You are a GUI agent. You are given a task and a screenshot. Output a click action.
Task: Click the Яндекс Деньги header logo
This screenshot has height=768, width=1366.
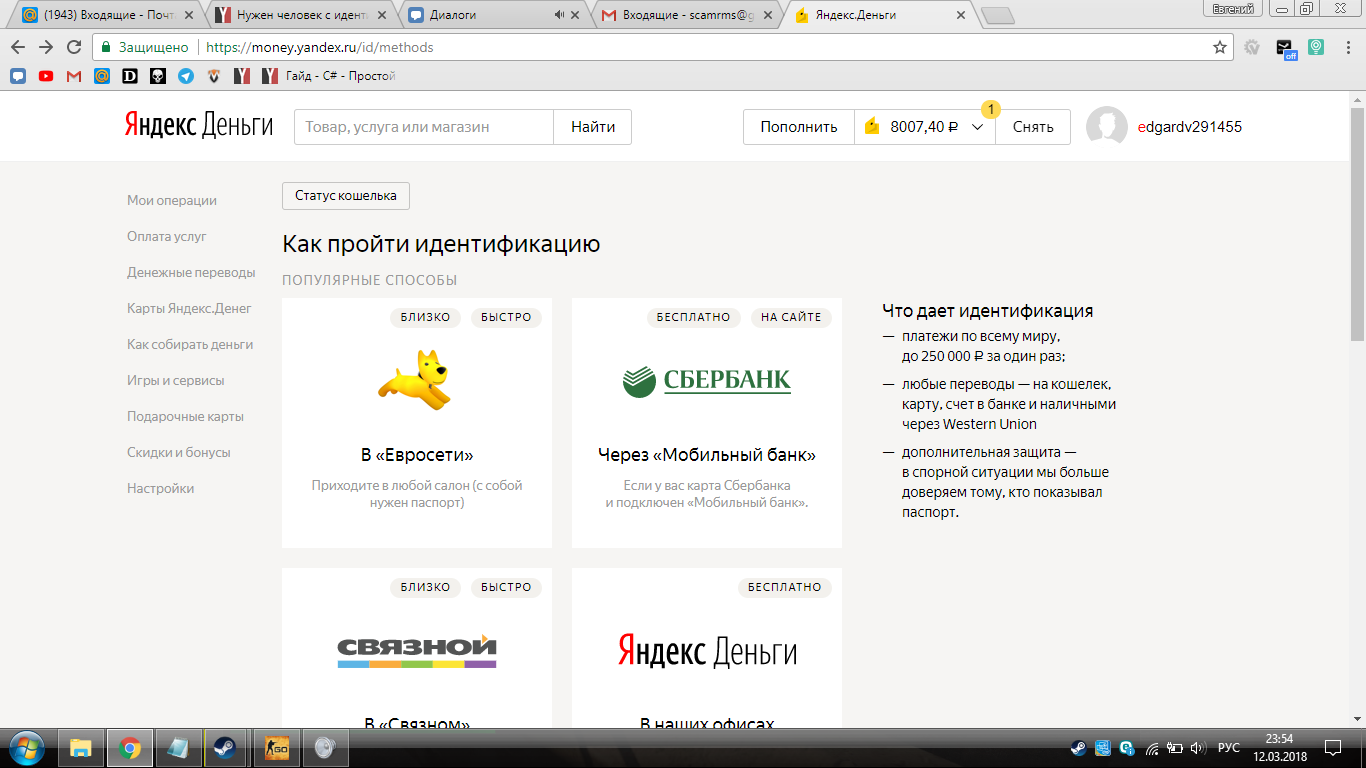[199, 125]
